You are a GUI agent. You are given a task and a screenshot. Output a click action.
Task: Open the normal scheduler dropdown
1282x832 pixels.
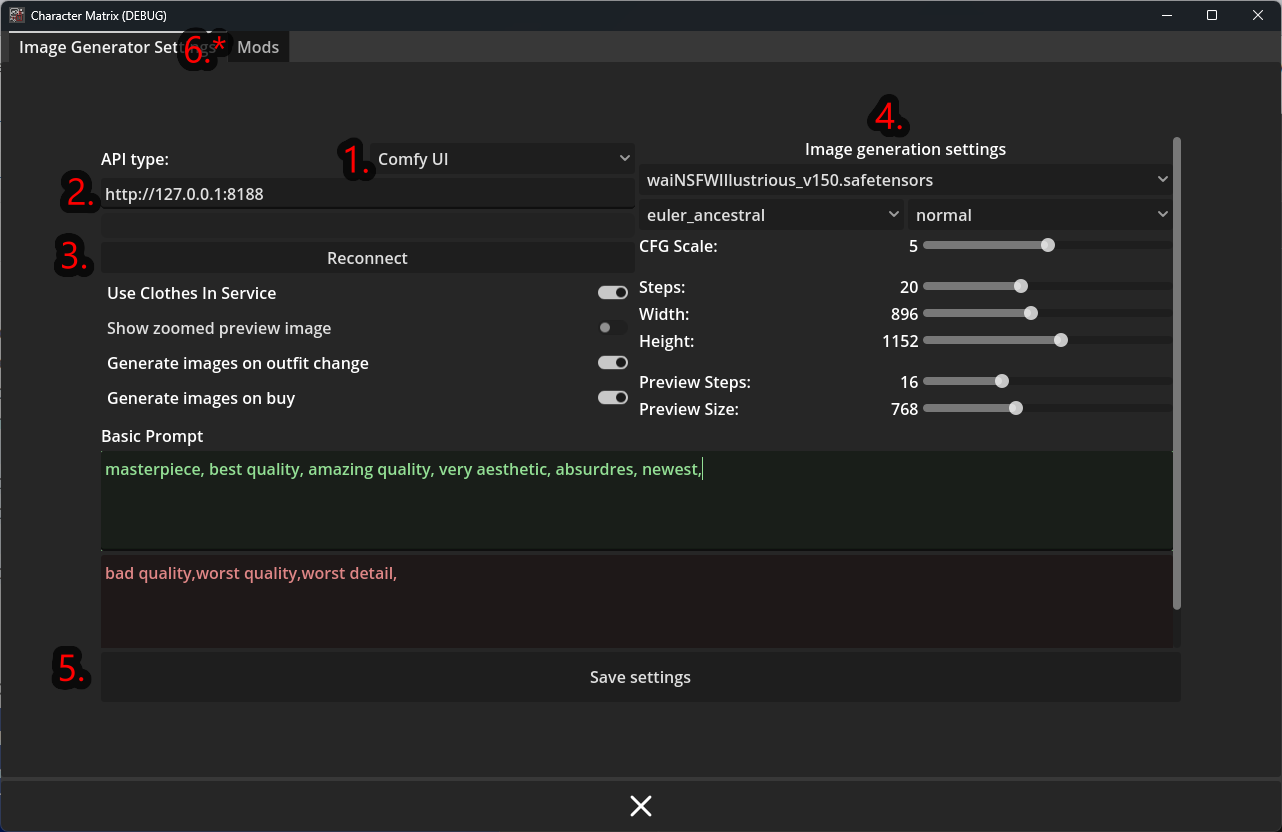(1039, 215)
